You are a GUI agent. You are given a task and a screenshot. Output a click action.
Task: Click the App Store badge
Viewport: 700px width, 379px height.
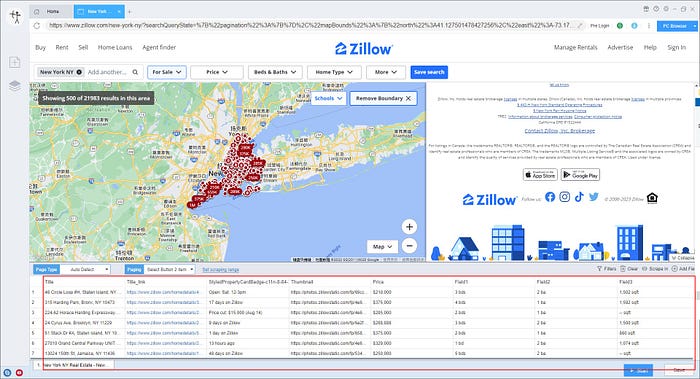[x=540, y=175]
